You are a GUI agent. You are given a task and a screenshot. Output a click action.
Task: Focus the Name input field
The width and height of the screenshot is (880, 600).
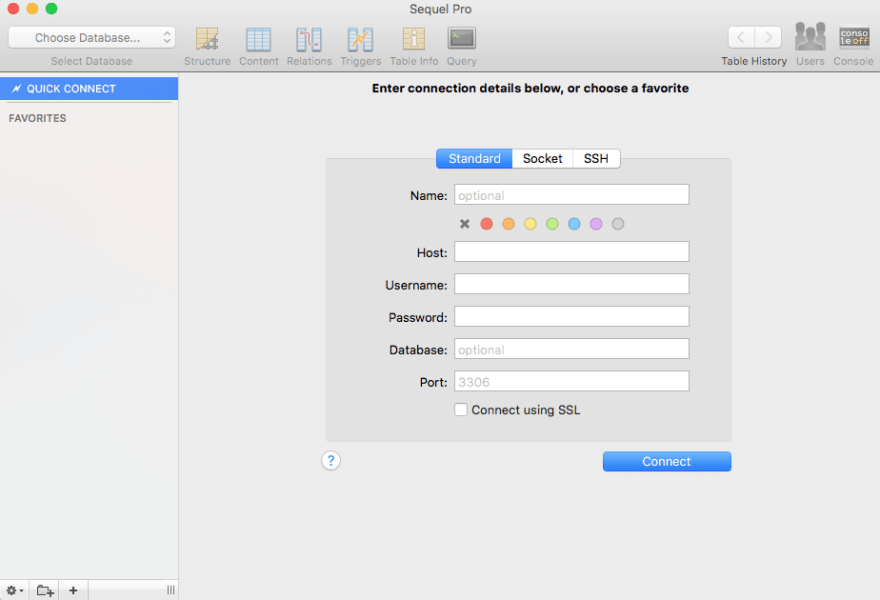pyautogui.click(x=571, y=195)
